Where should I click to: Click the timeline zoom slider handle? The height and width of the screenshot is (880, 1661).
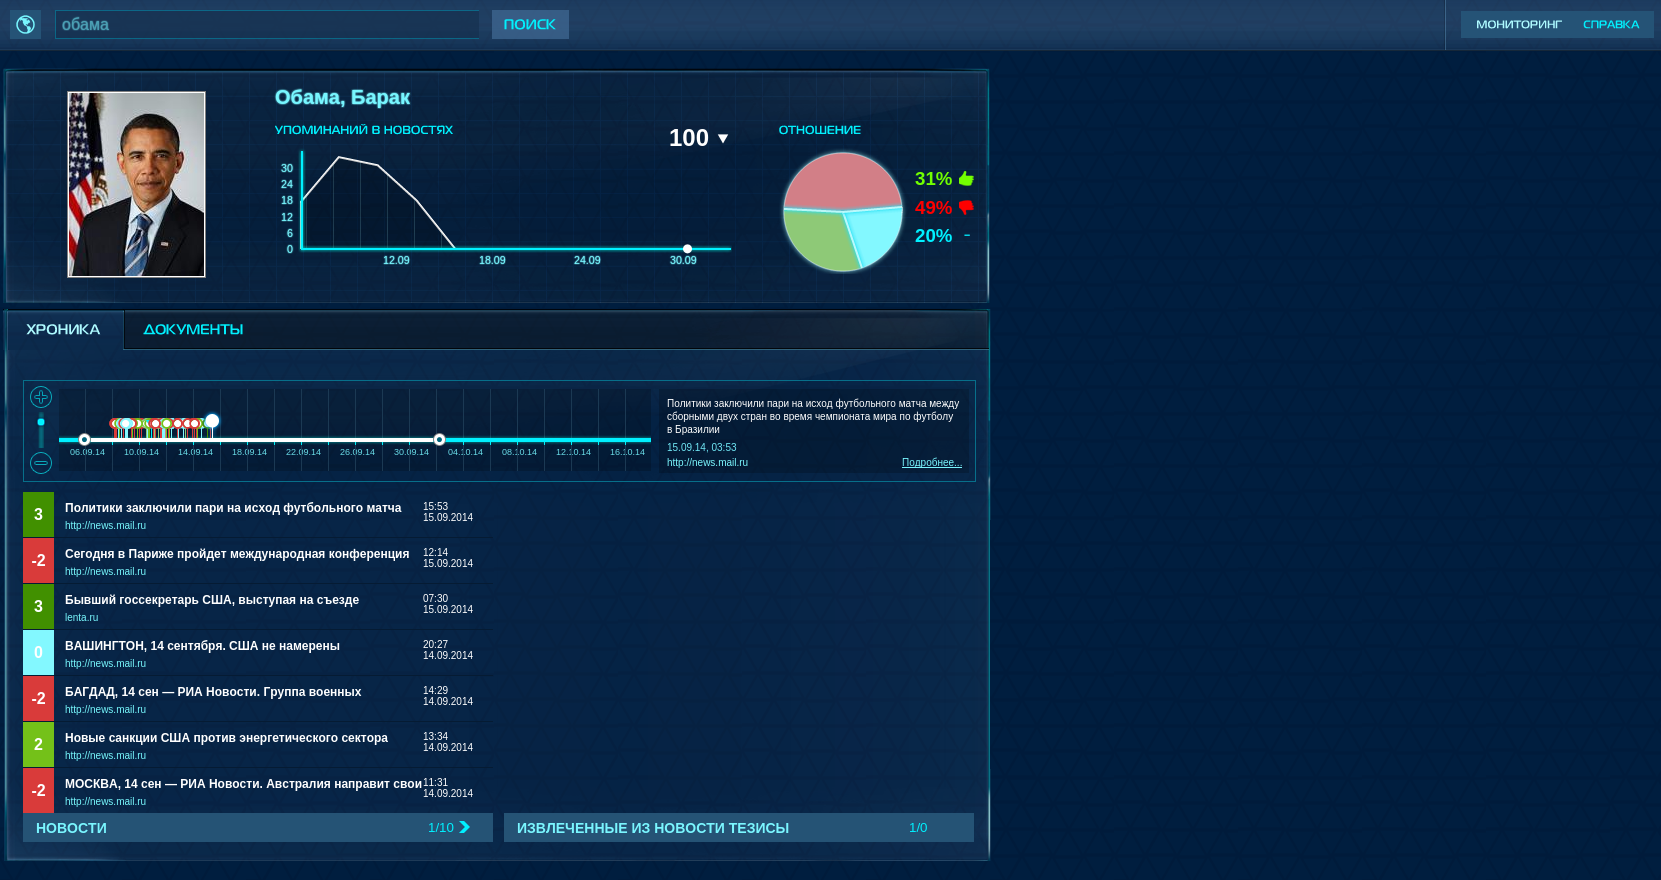[41, 422]
